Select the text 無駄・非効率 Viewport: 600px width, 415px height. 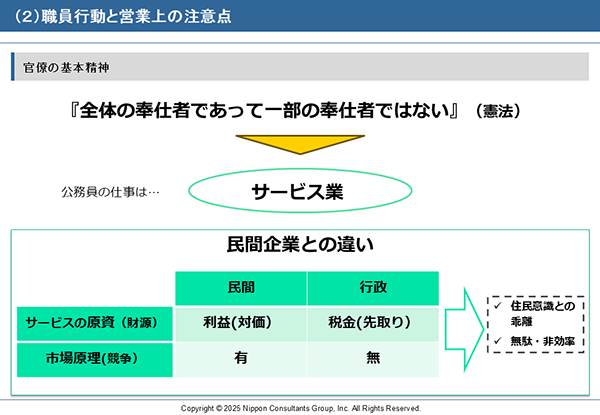click(543, 341)
